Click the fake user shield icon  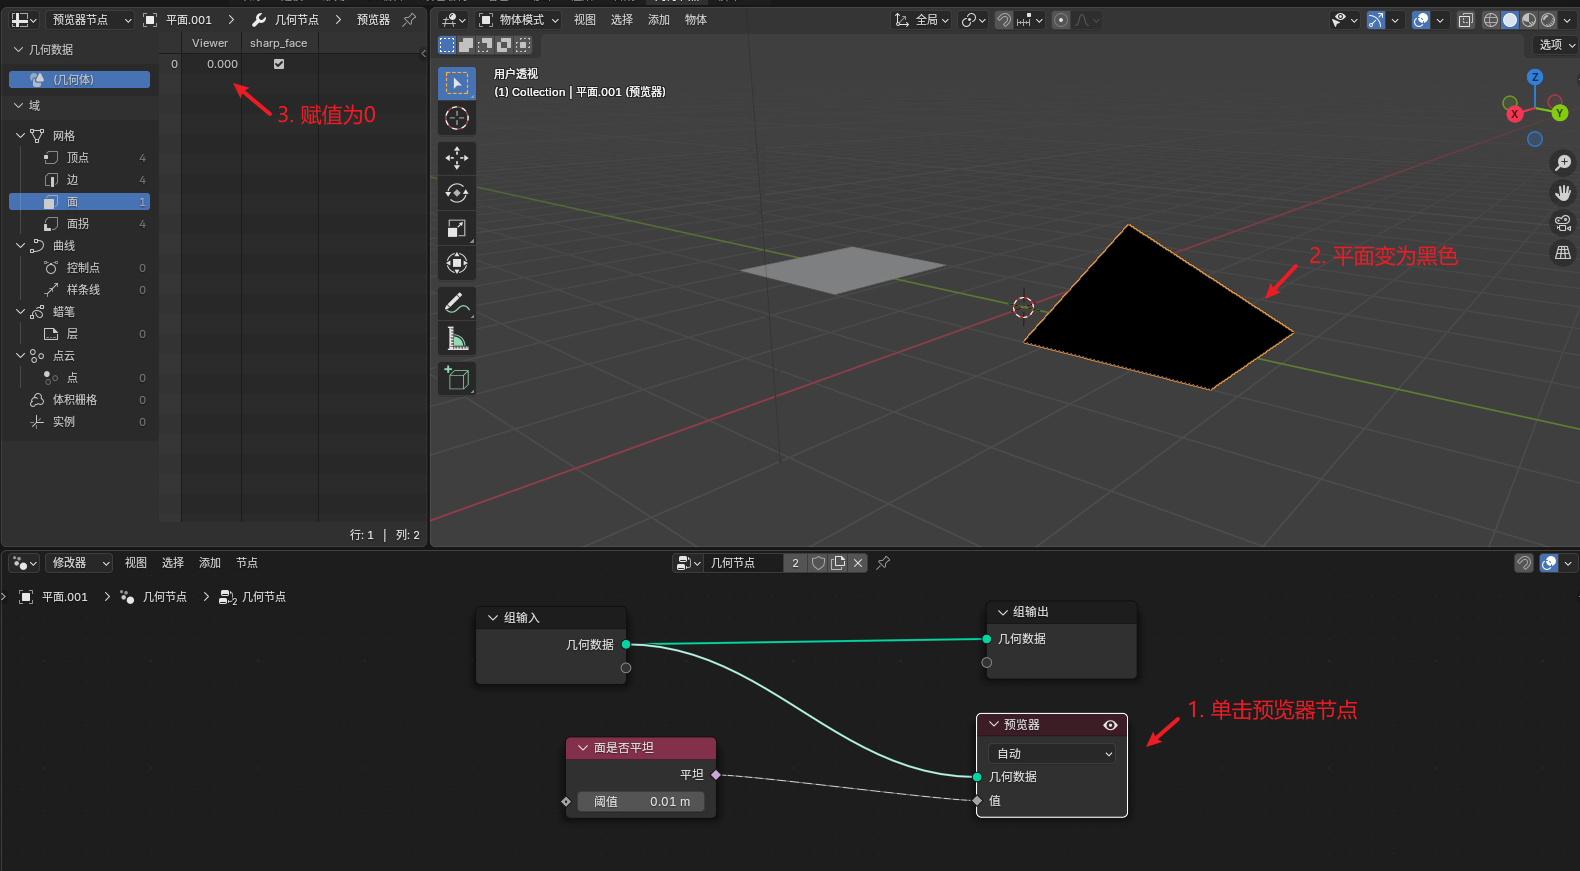click(x=818, y=563)
